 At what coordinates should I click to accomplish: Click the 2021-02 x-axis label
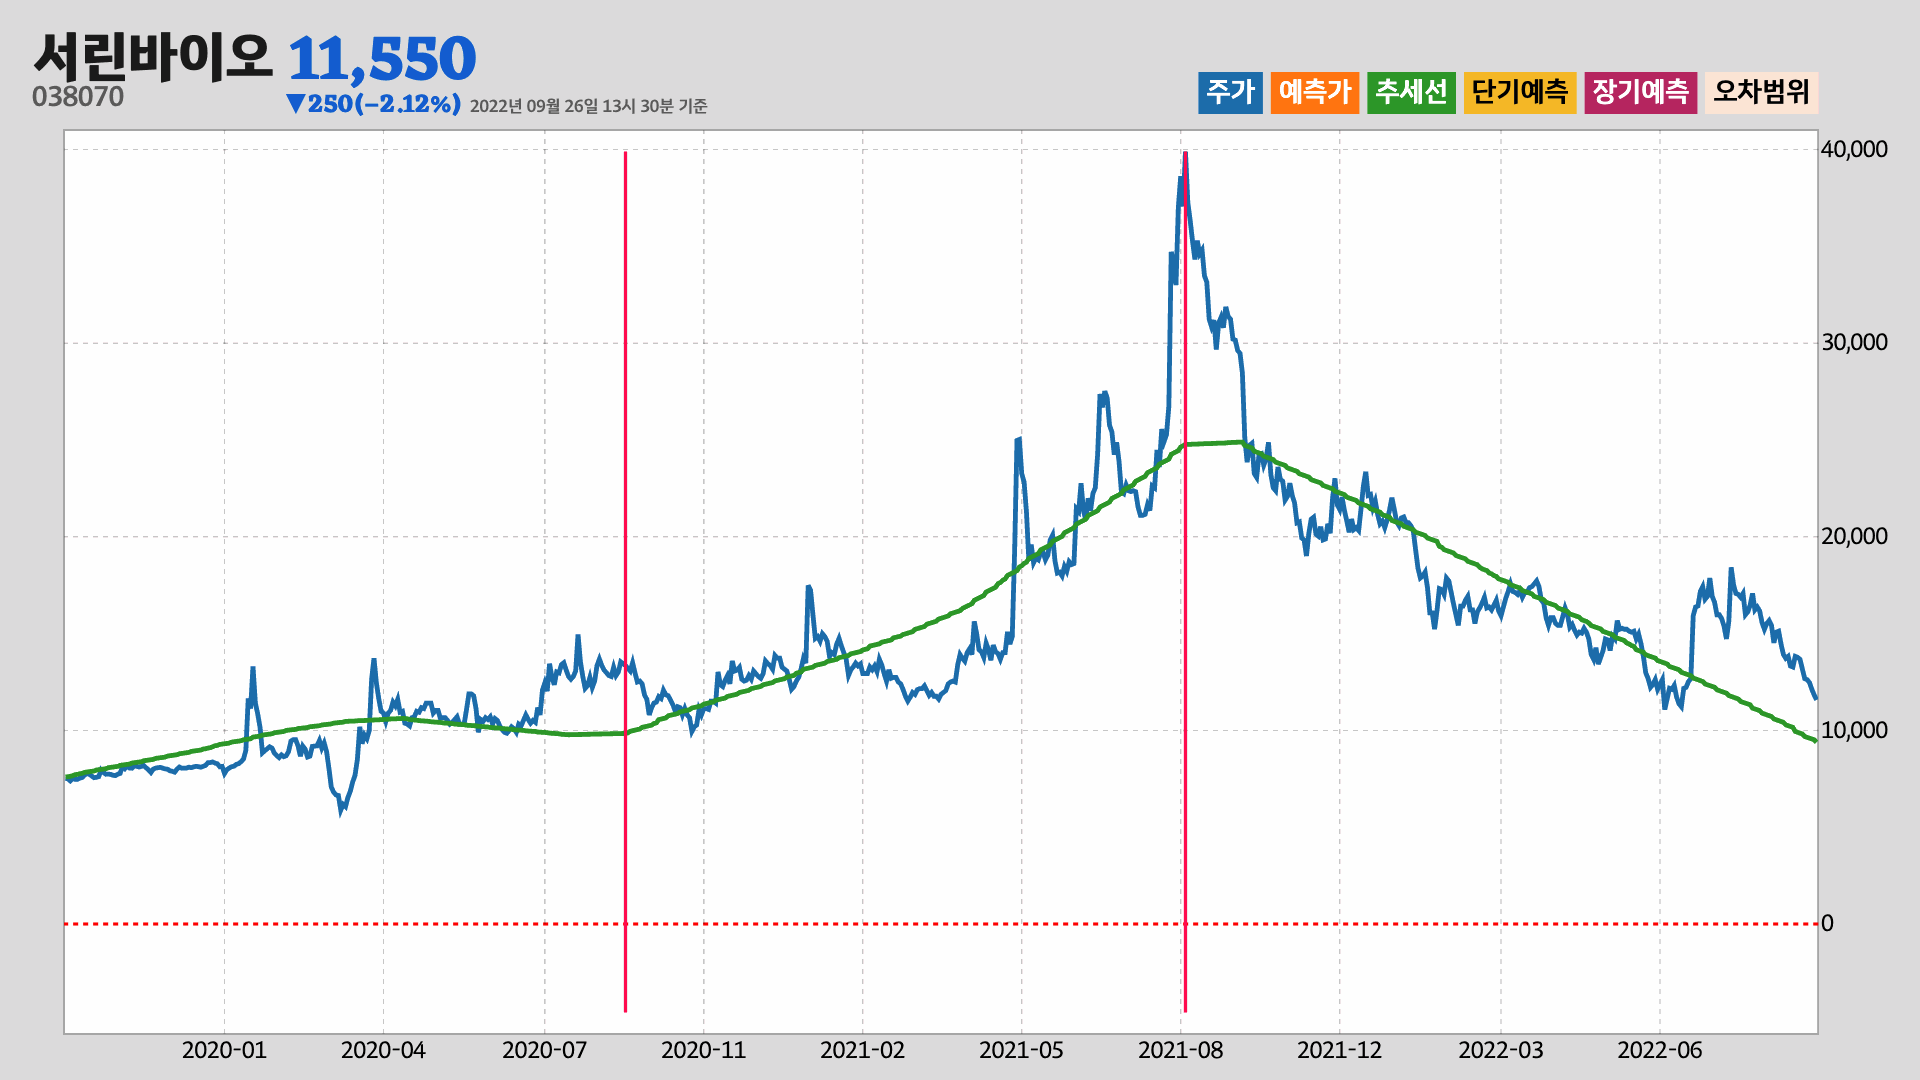(x=862, y=1050)
